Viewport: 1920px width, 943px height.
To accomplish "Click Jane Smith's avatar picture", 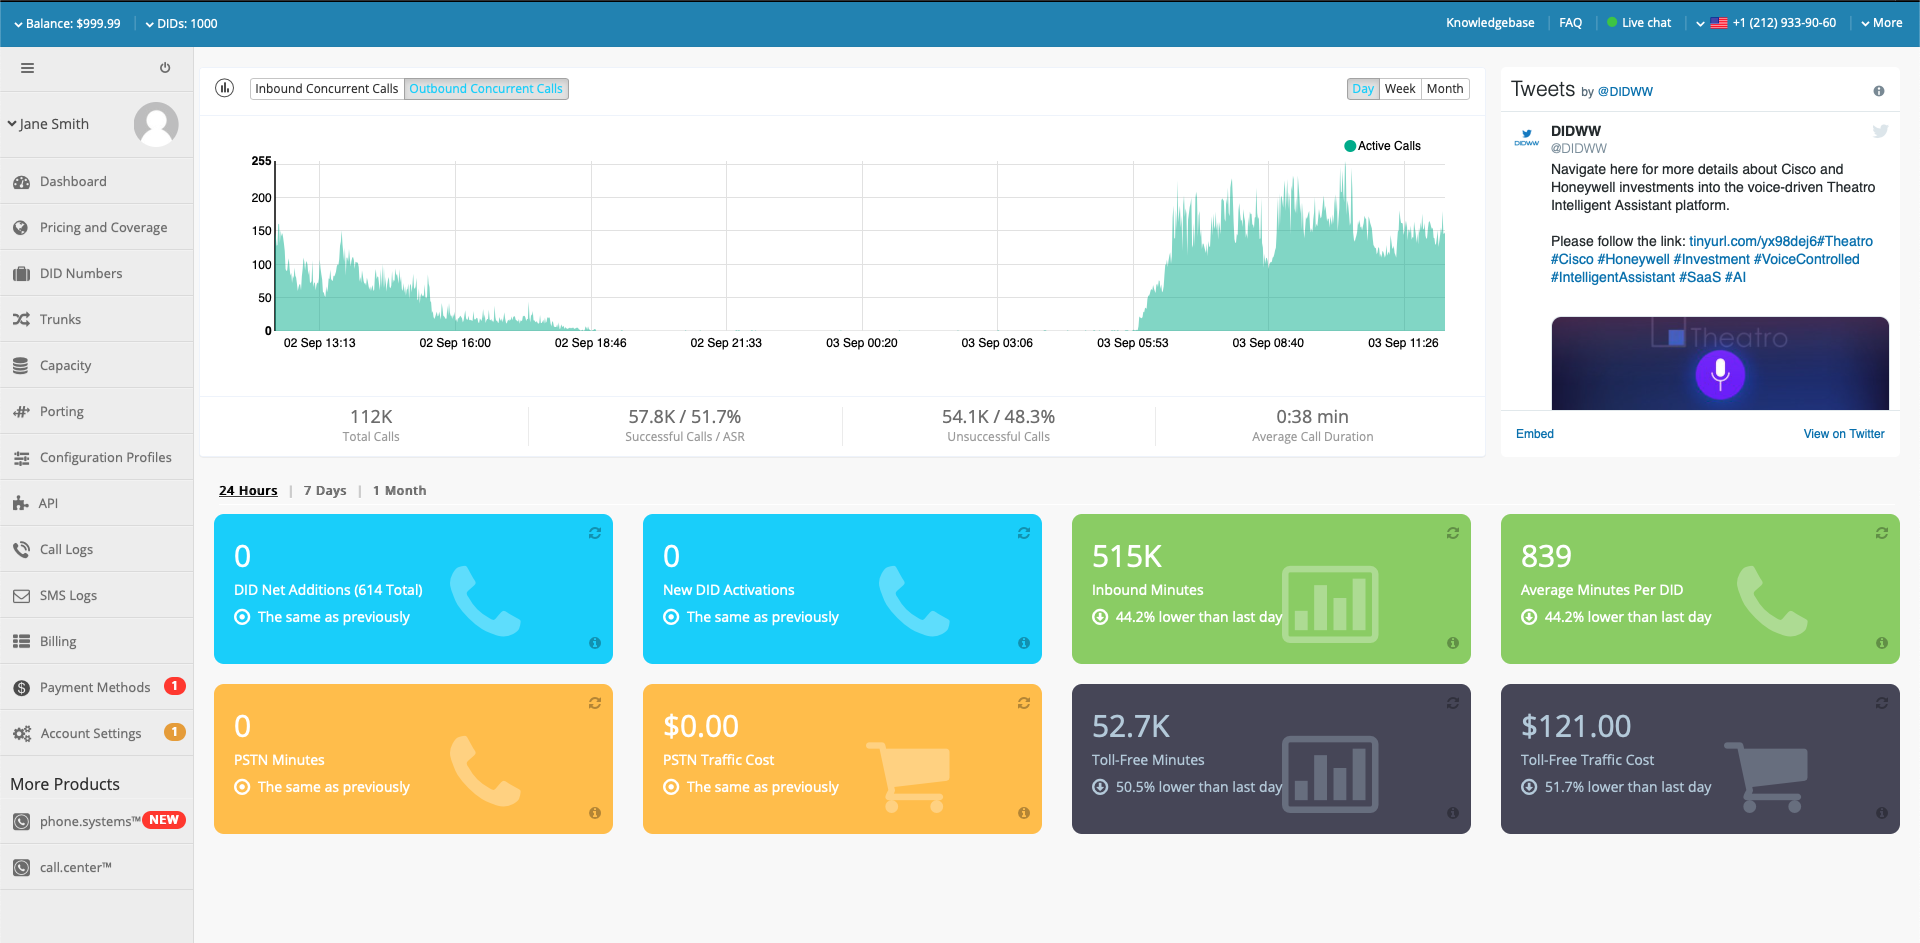I will (156, 124).
